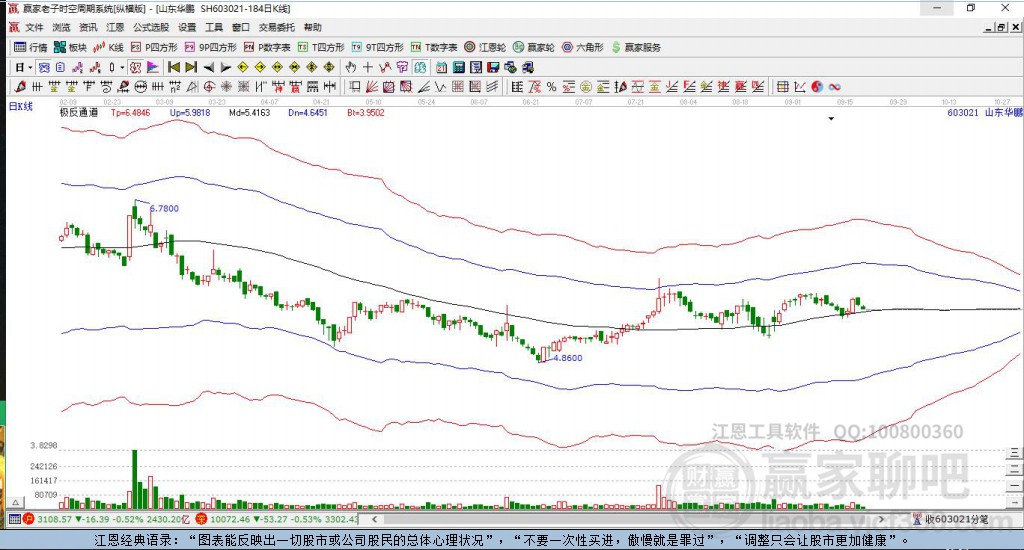The image size is (1024, 550).
Task: Click the 收603021分笔 status entry
Action: coord(951,519)
